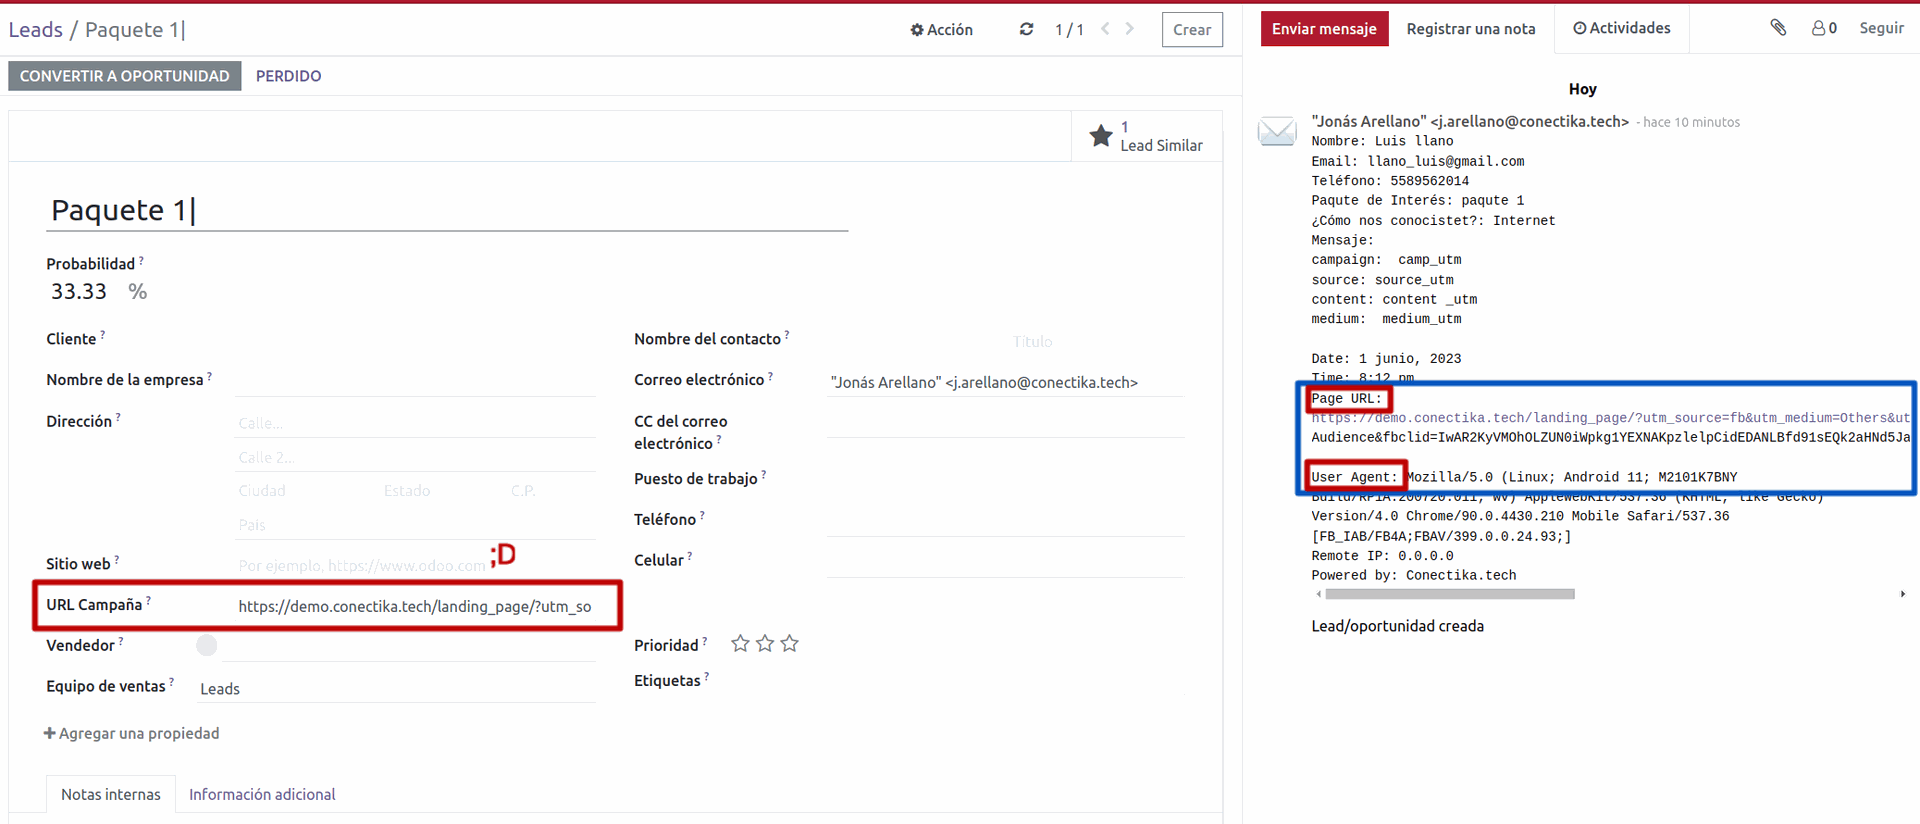Set priority to third star
The width and height of the screenshot is (1920, 824).
click(790, 644)
